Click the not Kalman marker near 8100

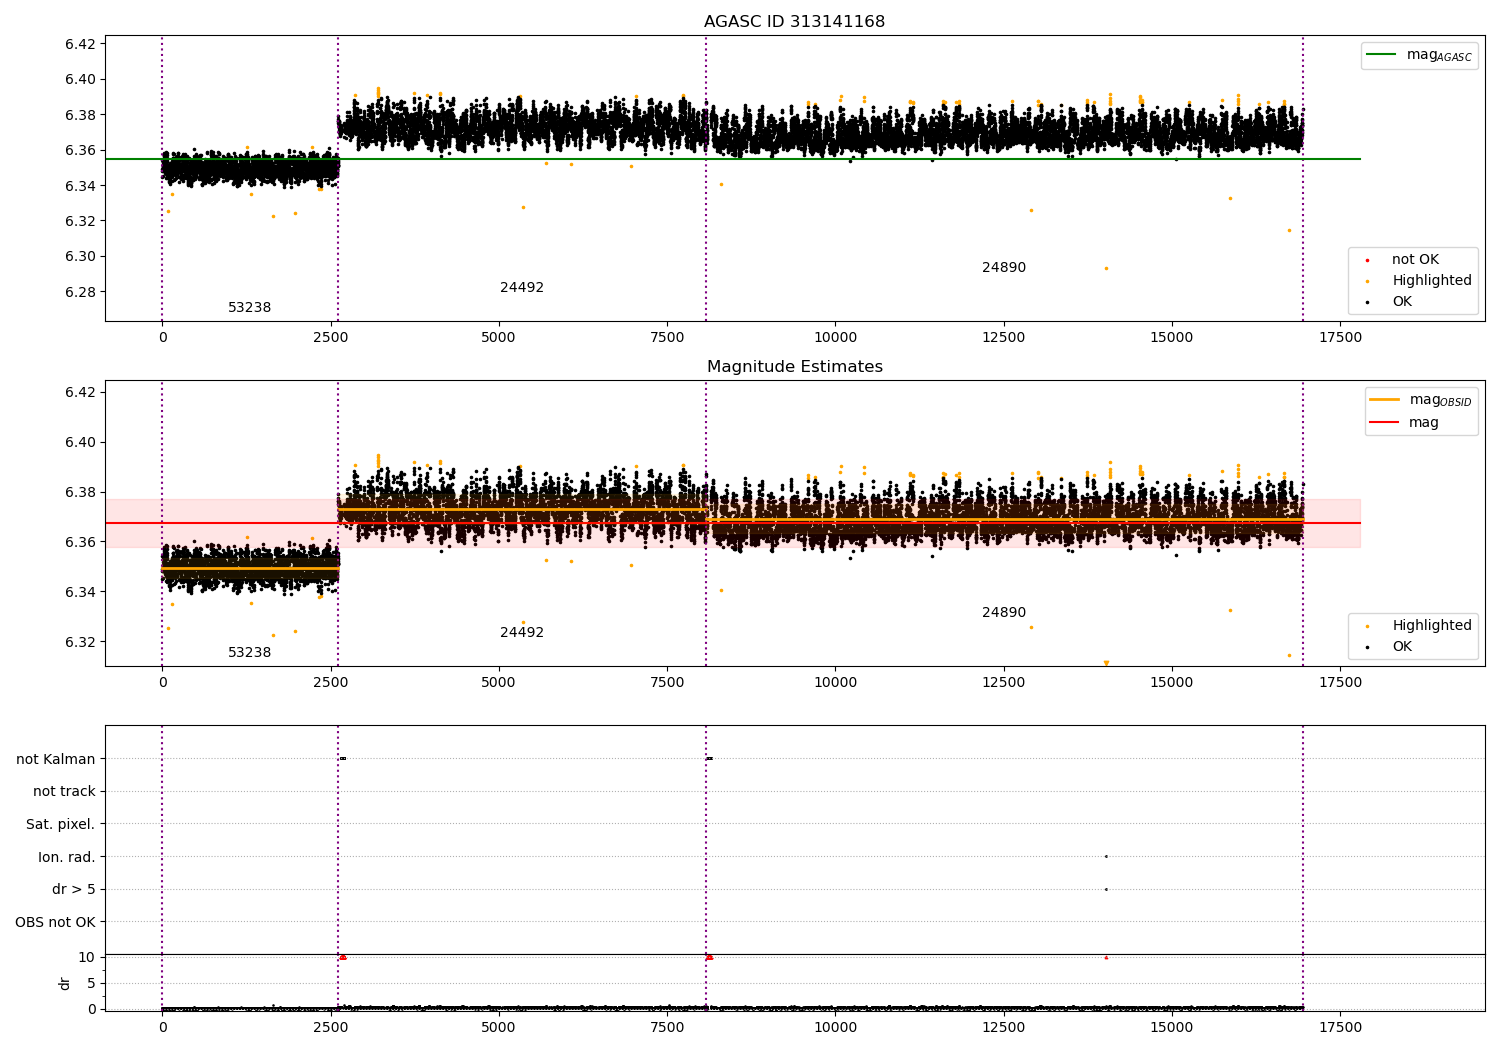(x=710, y=758)
